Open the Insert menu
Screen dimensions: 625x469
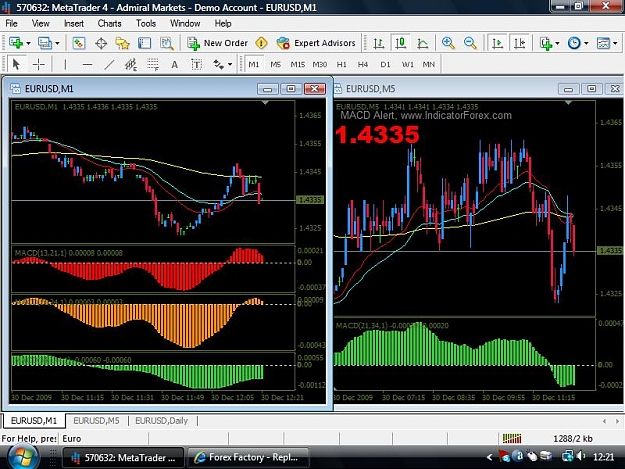pyautogui.click(x=74, y=24)
